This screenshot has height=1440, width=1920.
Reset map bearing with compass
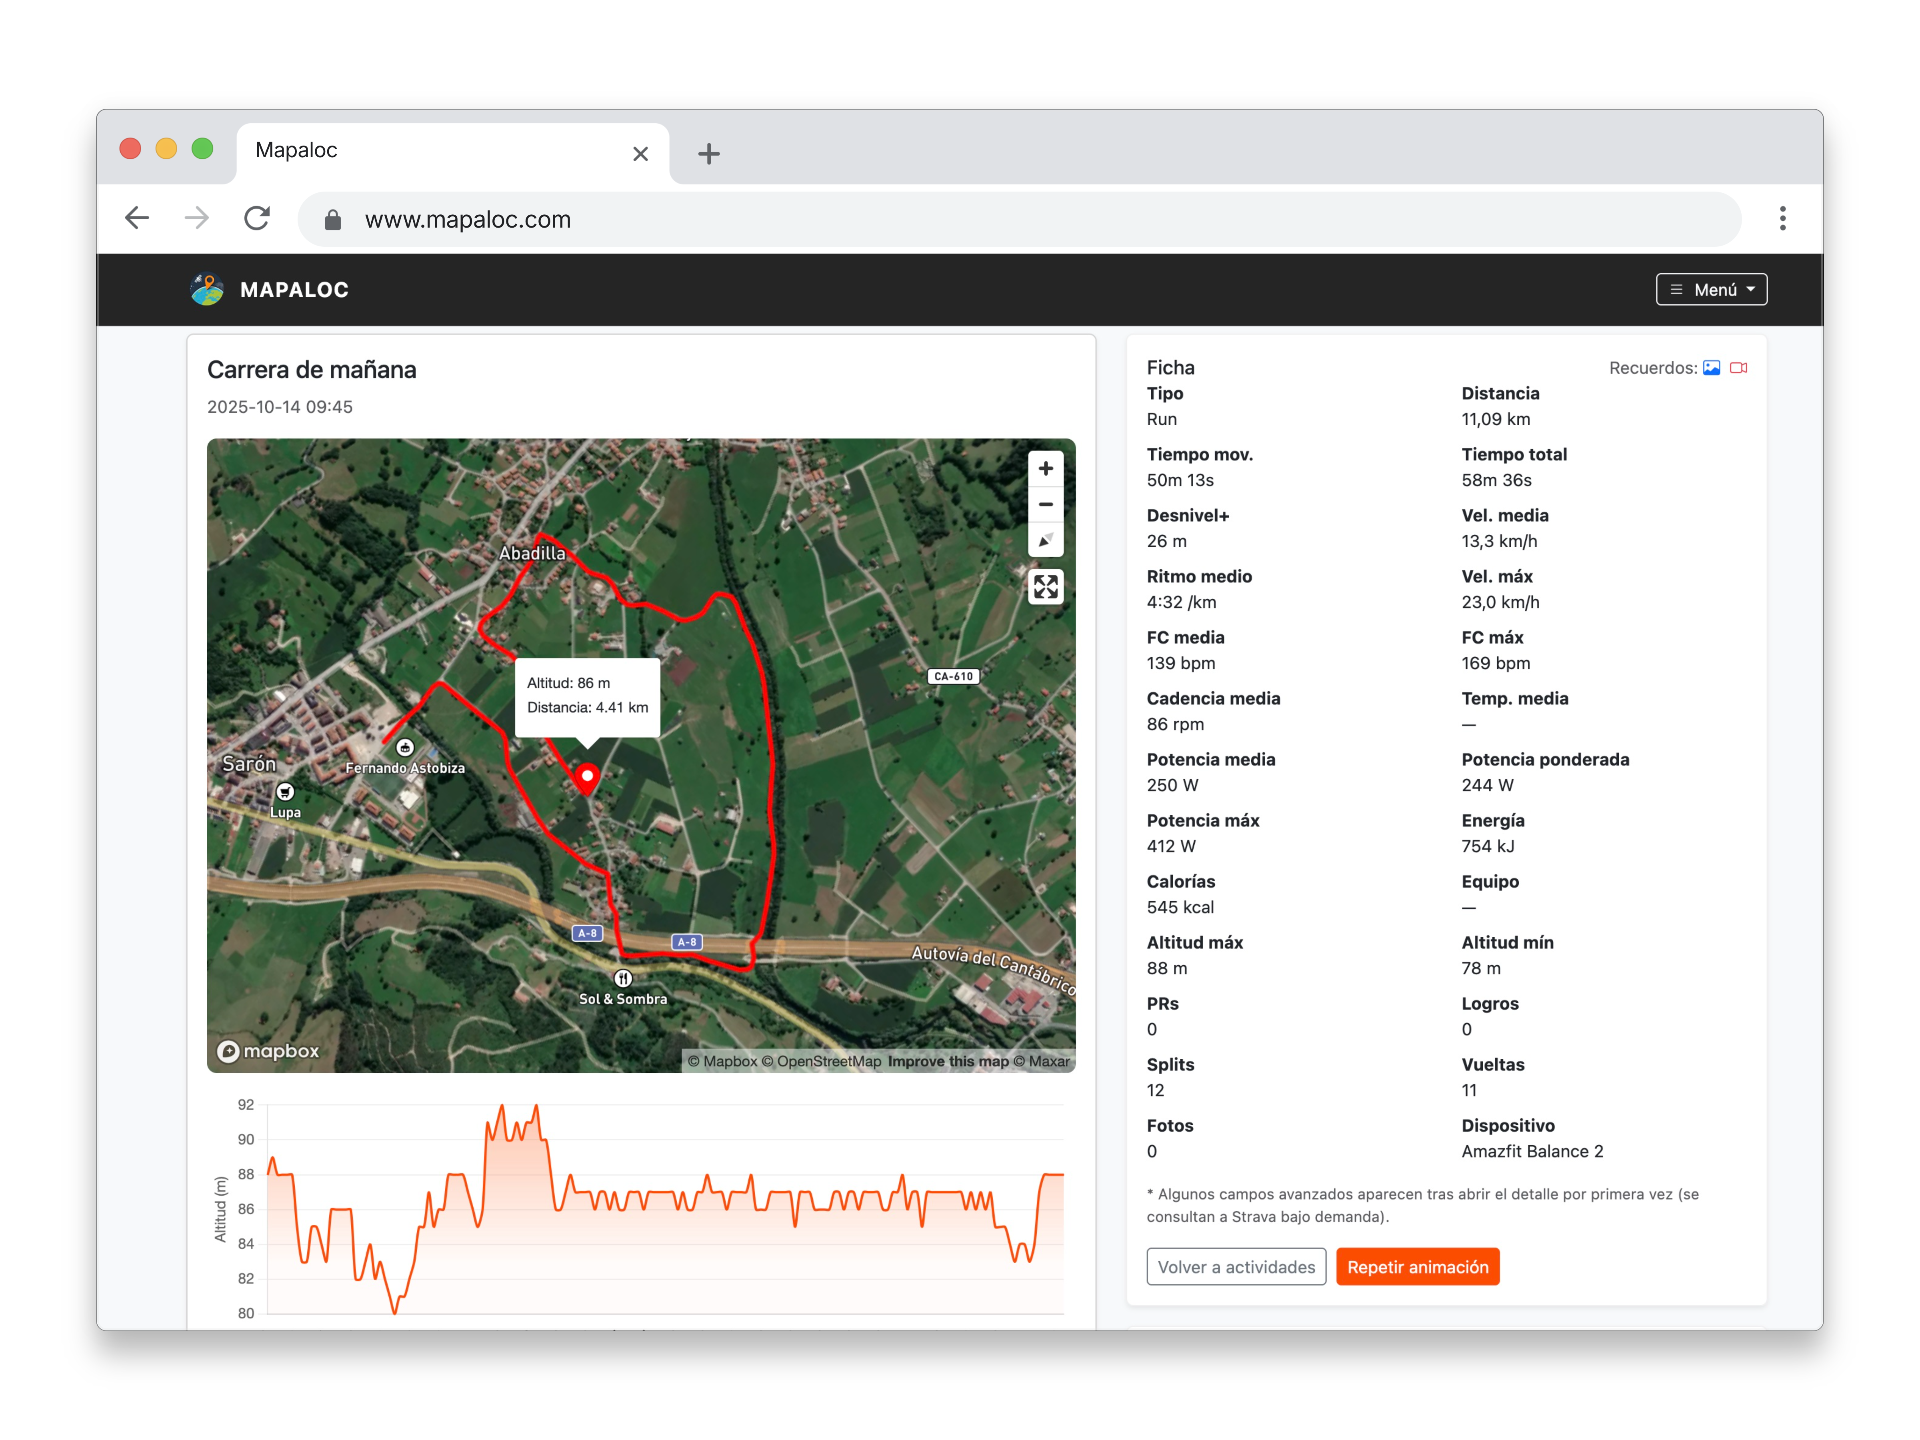pos(1045,540)
